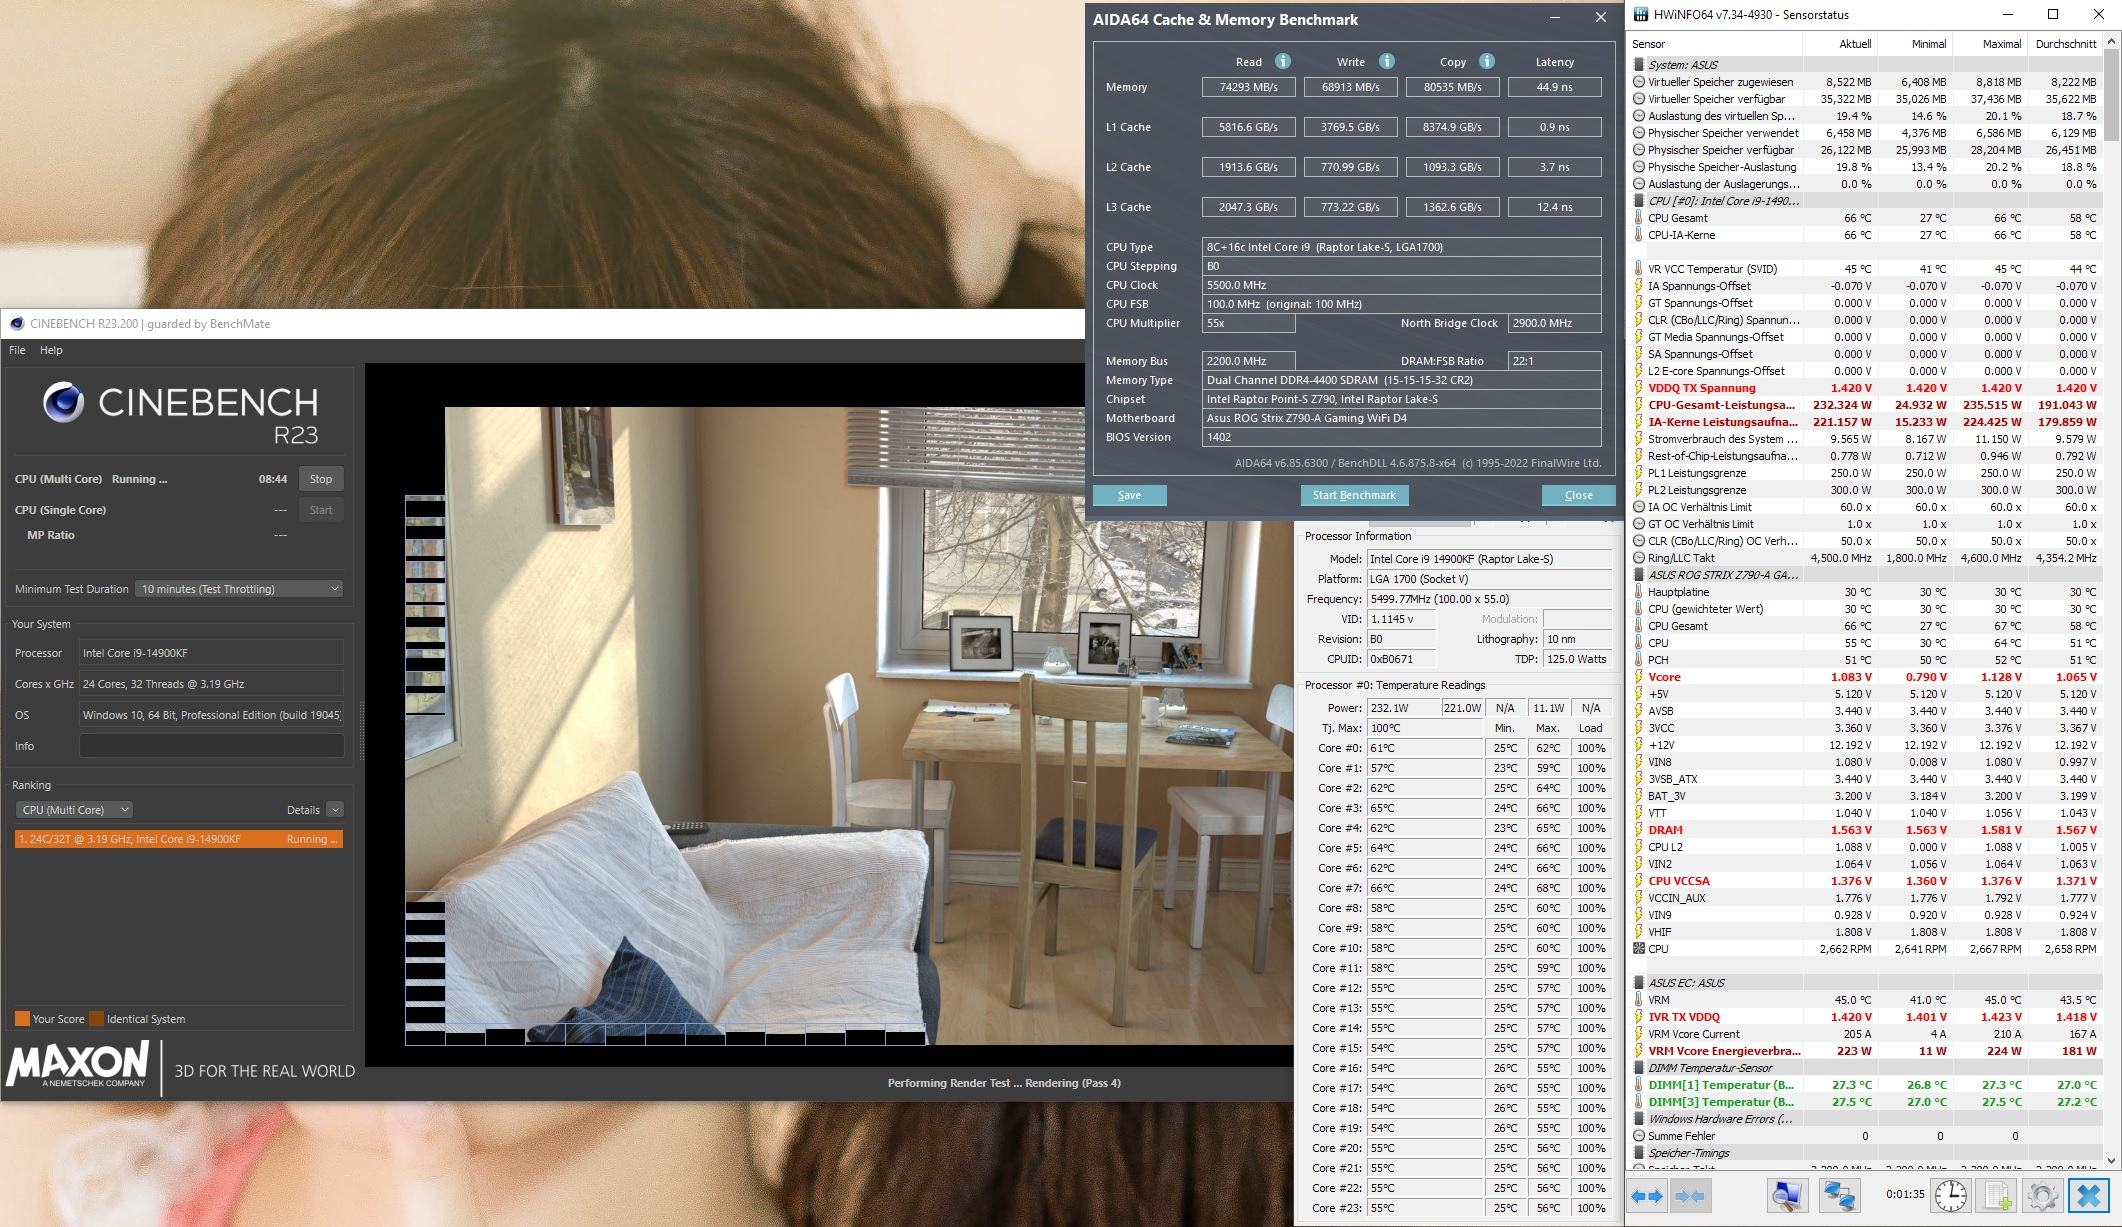Stop the Cinebench Multi Core test
Viewport: 2122px width, 1227px height.
[x=321, y=479]
